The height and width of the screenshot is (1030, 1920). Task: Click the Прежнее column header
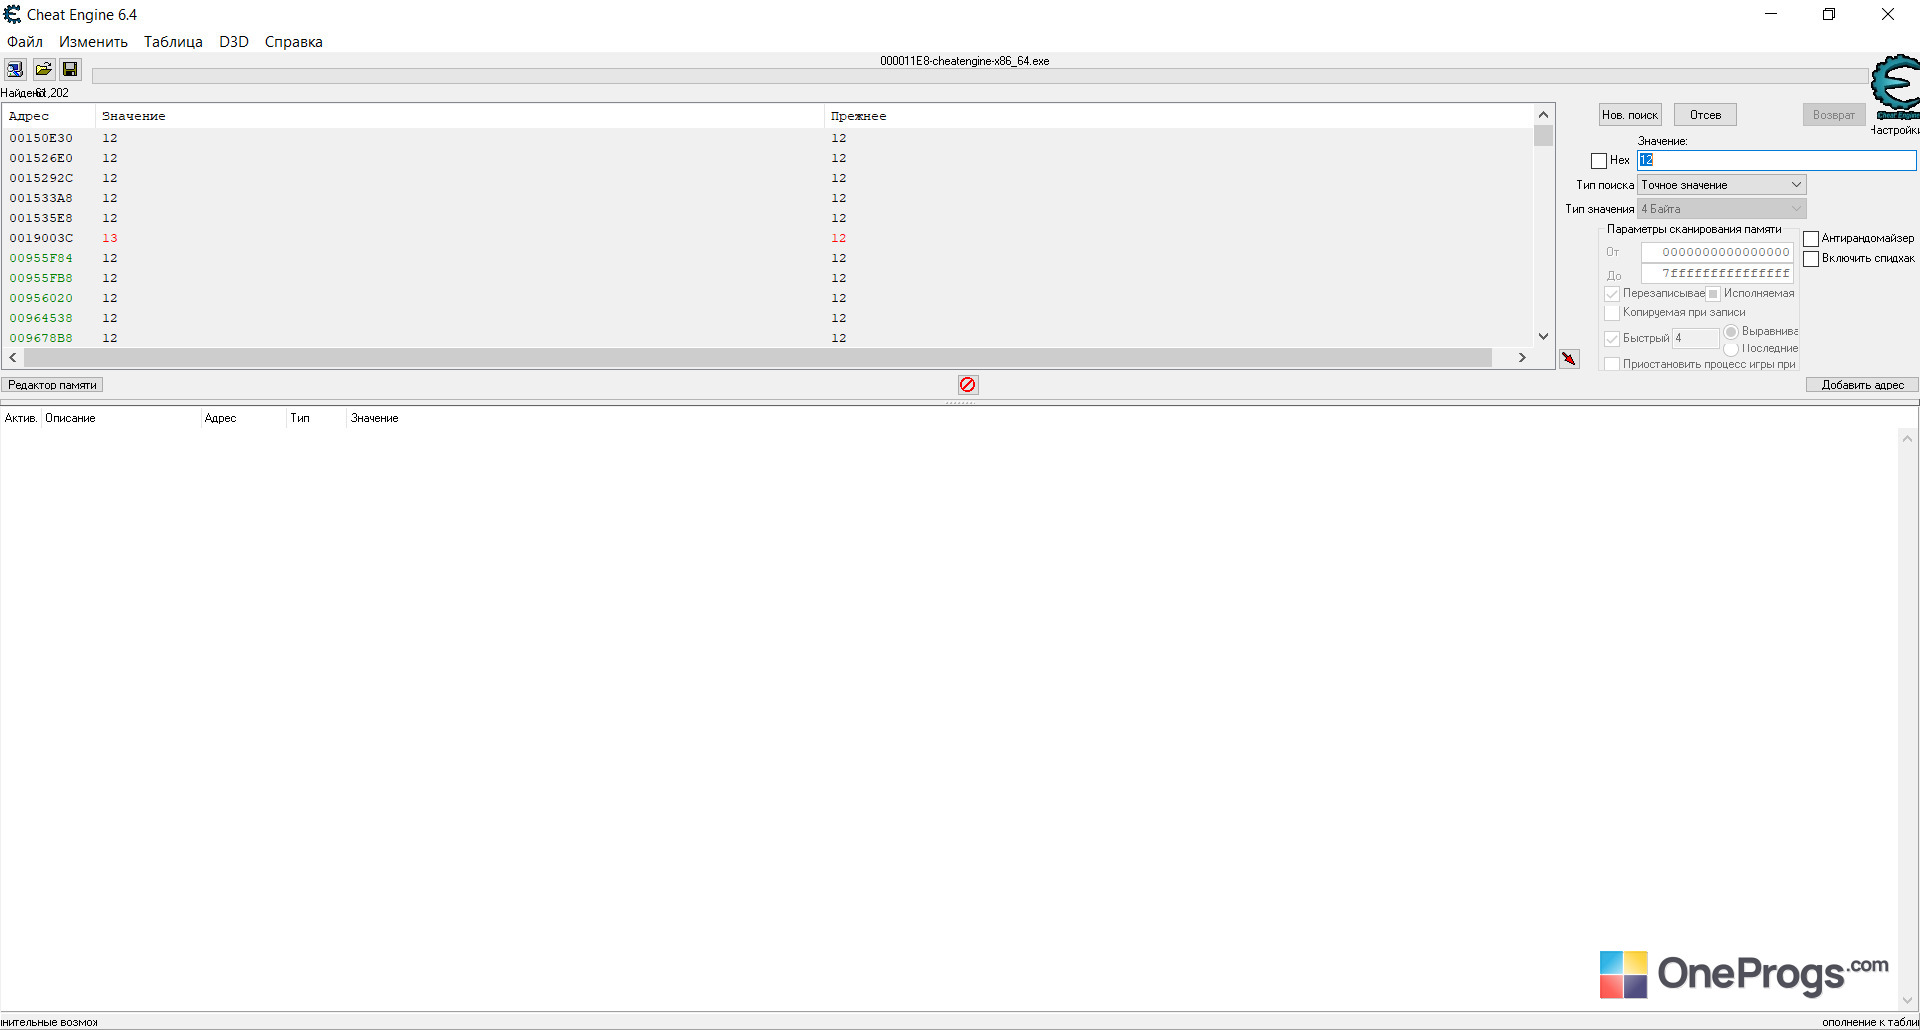[x=1178, y=116]
